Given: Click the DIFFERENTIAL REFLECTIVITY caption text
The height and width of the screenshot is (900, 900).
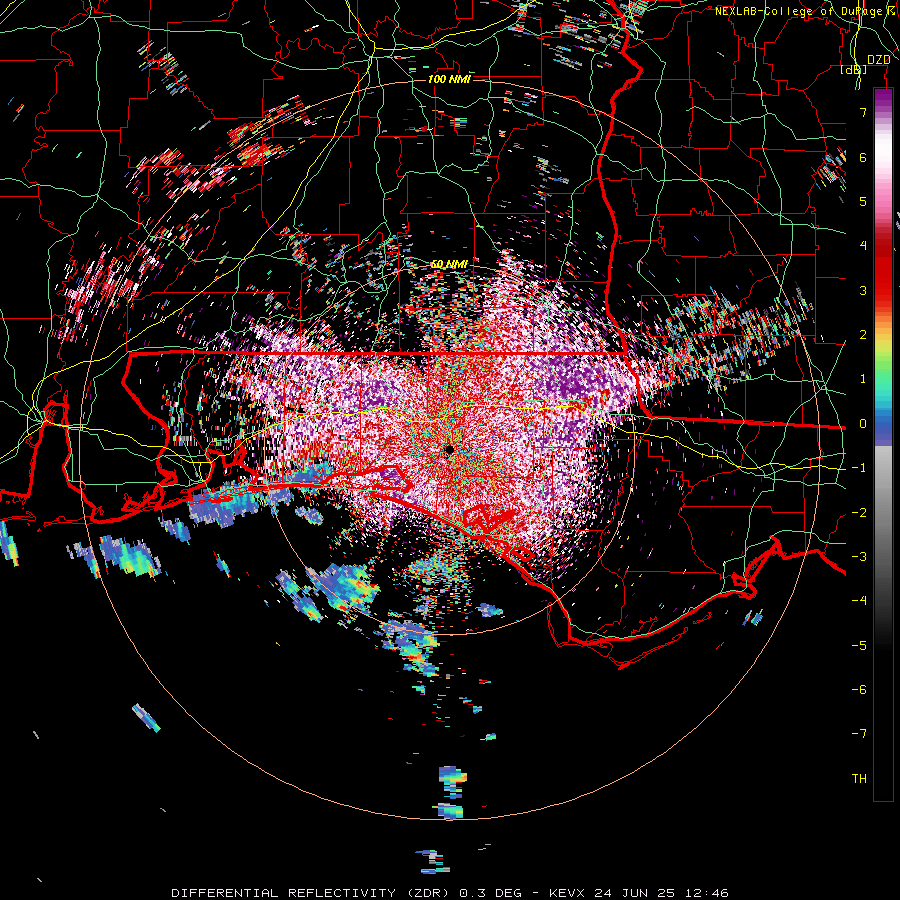Looking at the screenshot, I should tap(284, 893).
